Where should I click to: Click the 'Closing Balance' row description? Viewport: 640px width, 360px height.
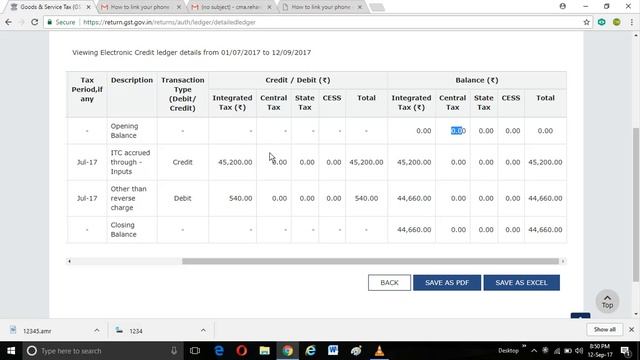click(123, 229)
